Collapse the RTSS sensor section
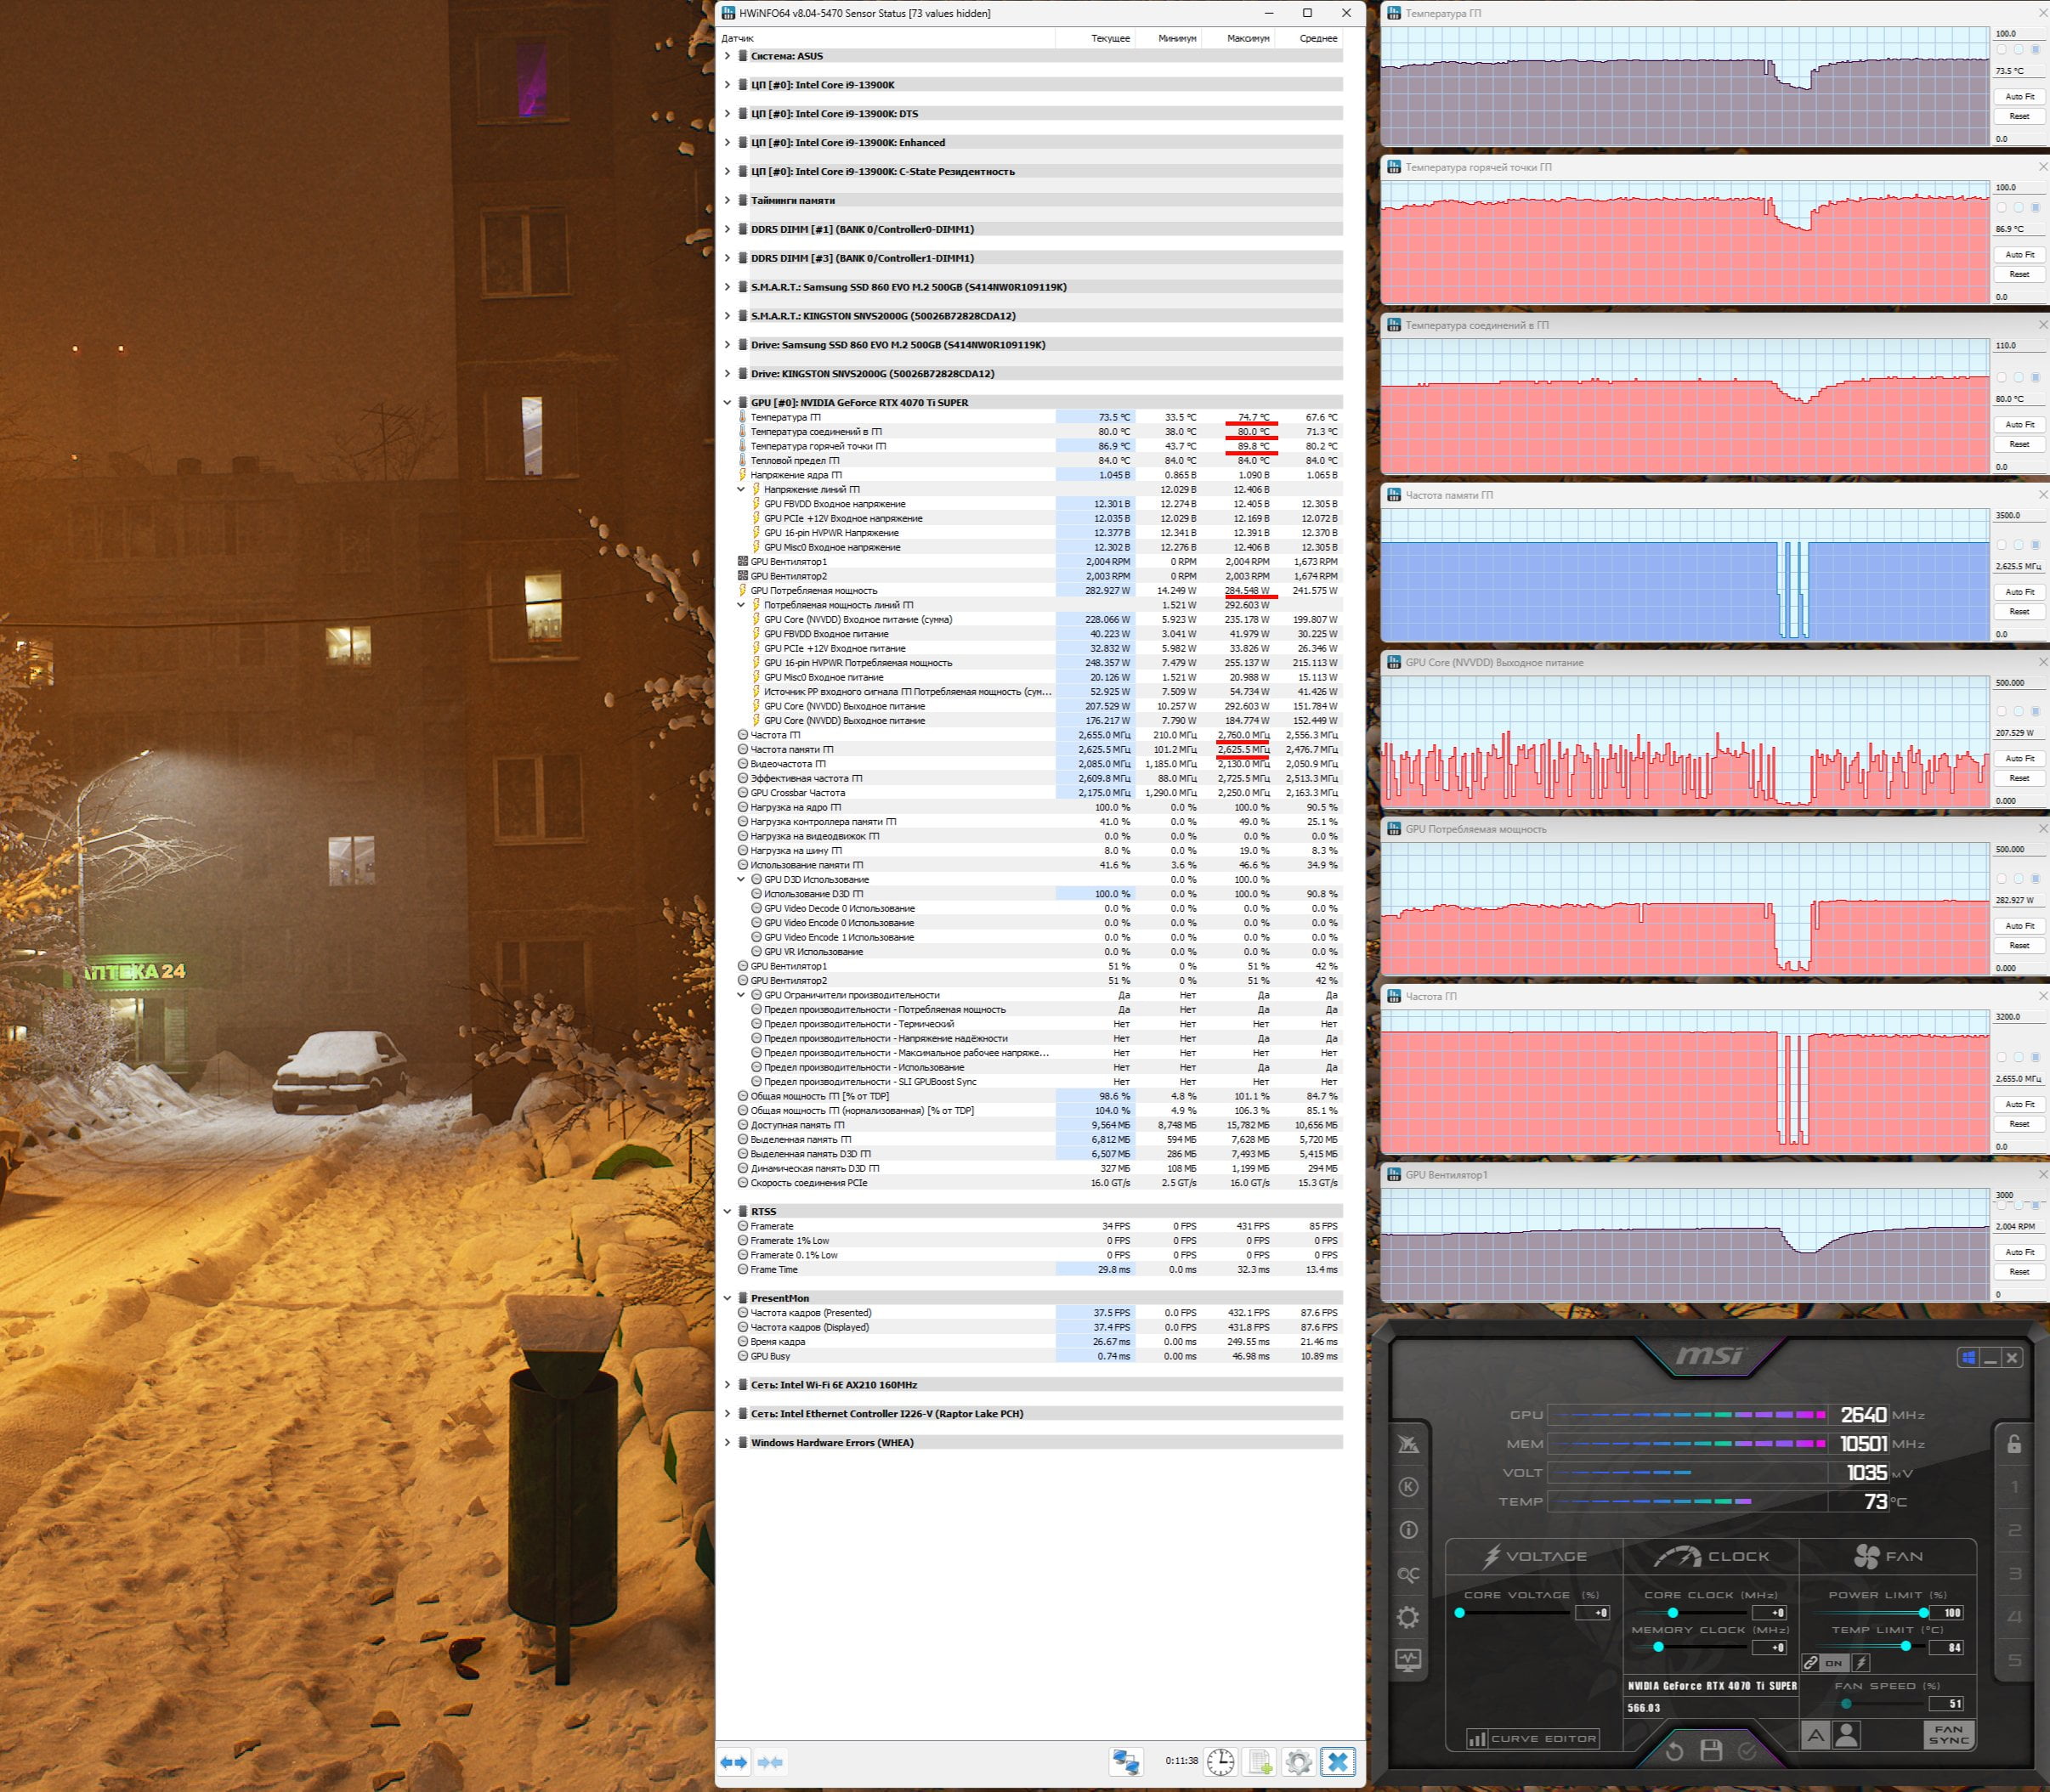The height and width of the screenshot is (1792, 2050). 728,1212
